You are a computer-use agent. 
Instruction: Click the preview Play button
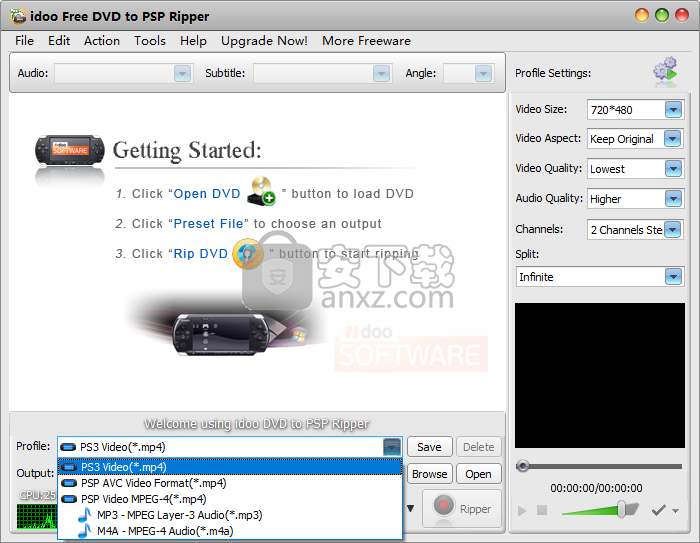(x=522, y=510)
